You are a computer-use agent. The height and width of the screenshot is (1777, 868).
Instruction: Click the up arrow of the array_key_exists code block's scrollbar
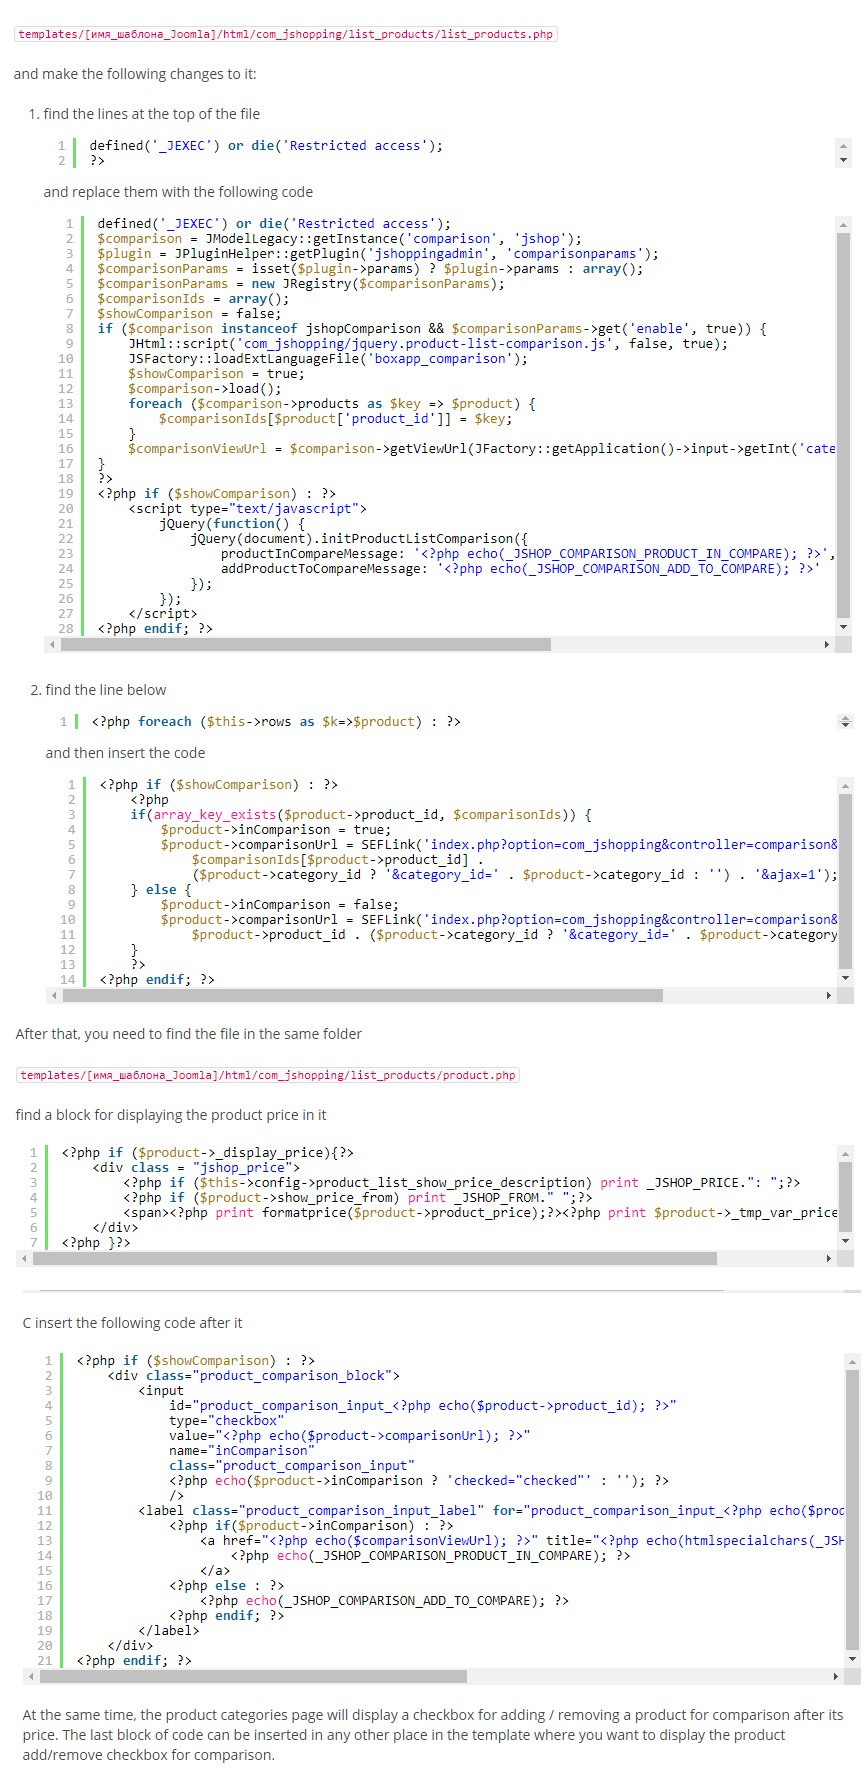846,785
